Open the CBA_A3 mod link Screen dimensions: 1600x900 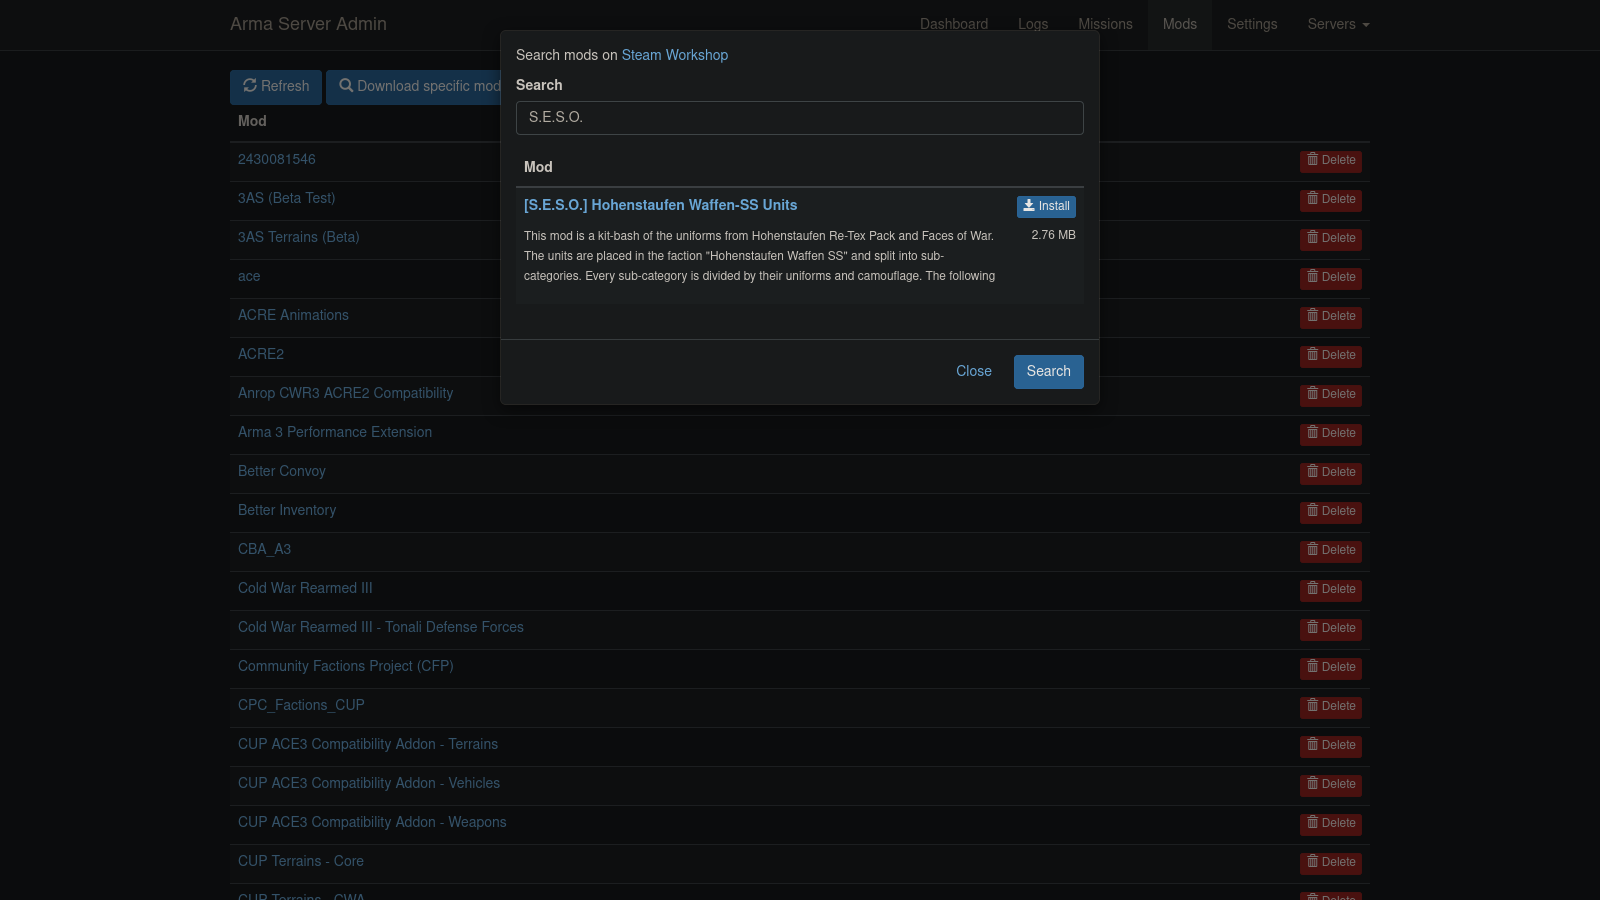coord(265,549)
